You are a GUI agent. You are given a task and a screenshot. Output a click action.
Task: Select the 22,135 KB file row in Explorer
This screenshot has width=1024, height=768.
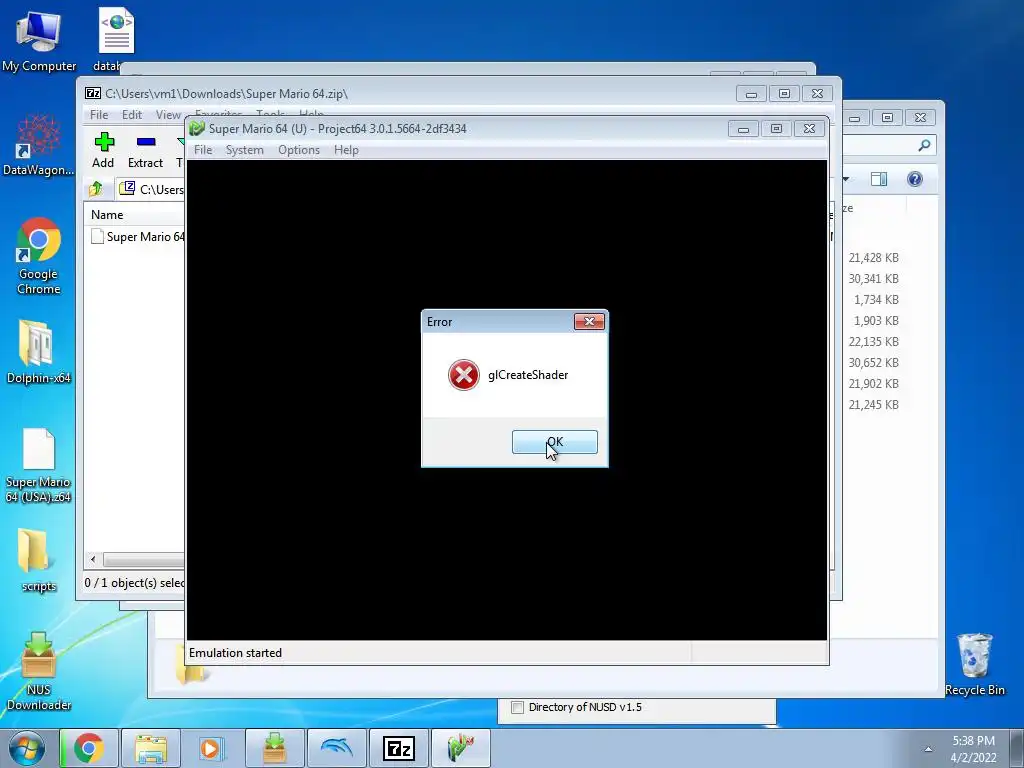[873, 342]
